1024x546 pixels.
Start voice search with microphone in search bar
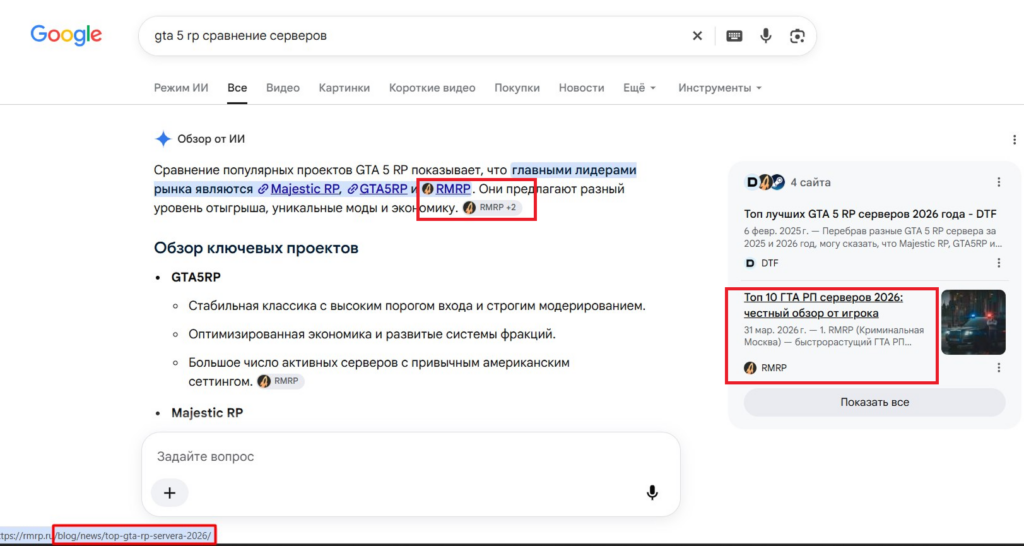point(766,36)
